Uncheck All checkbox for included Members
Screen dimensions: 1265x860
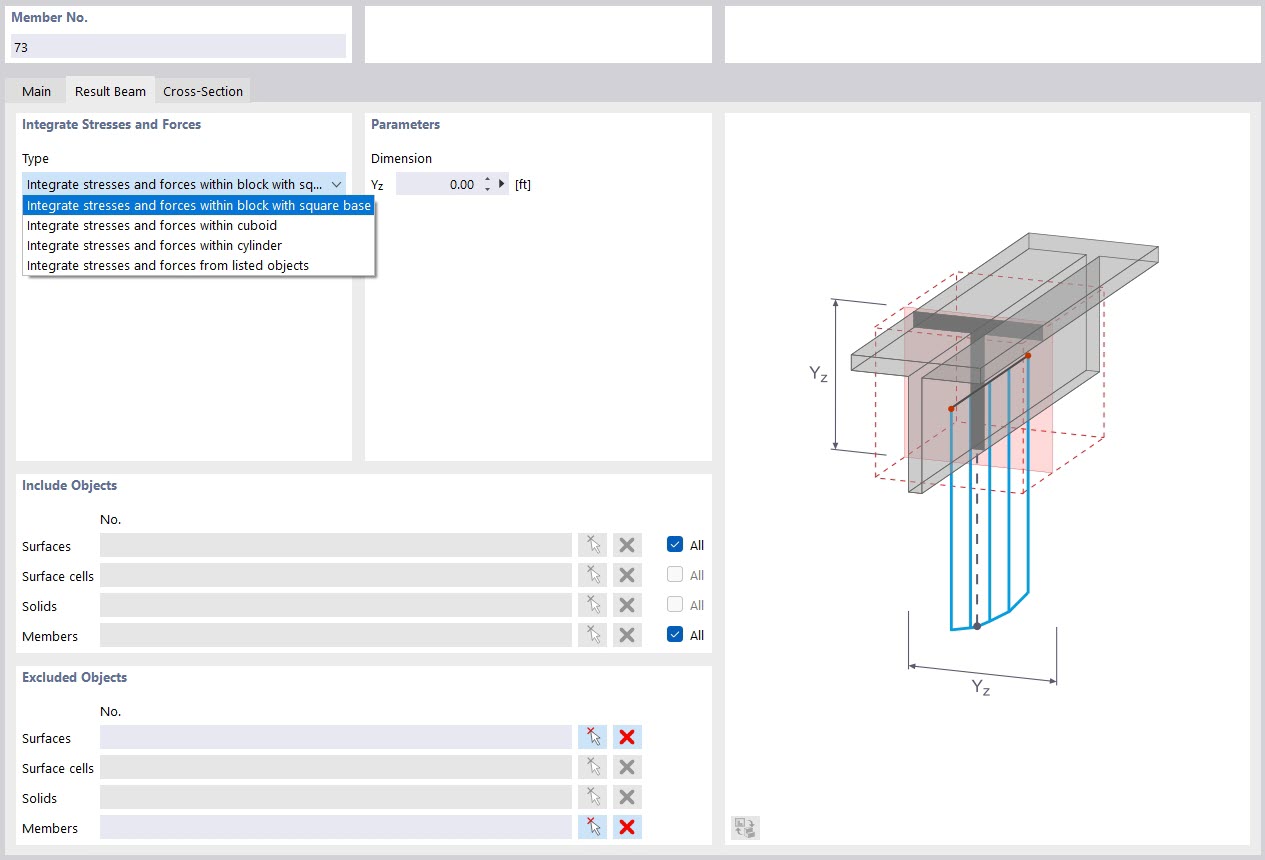[675, 635]
